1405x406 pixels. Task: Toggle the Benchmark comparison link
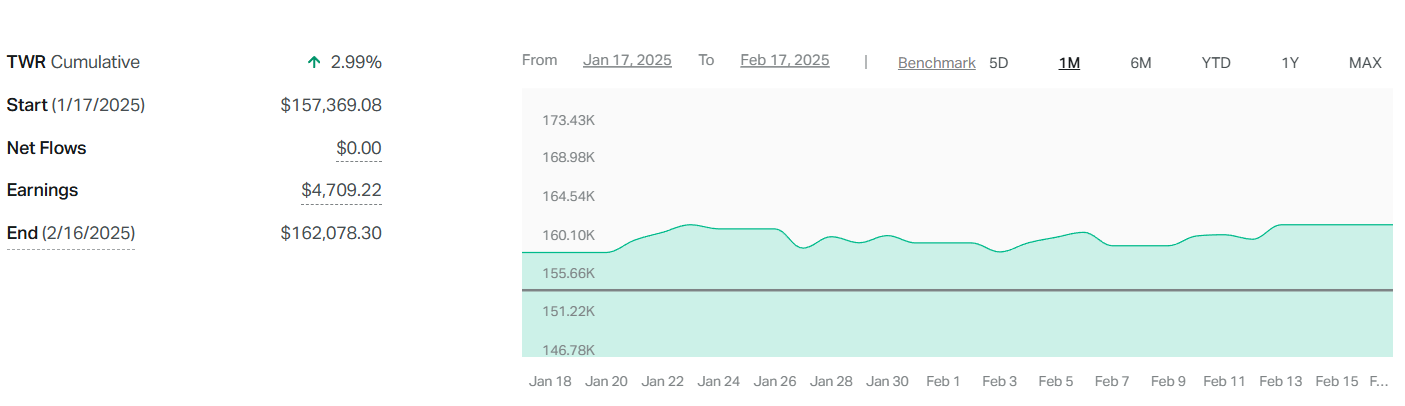click(936, 63)
